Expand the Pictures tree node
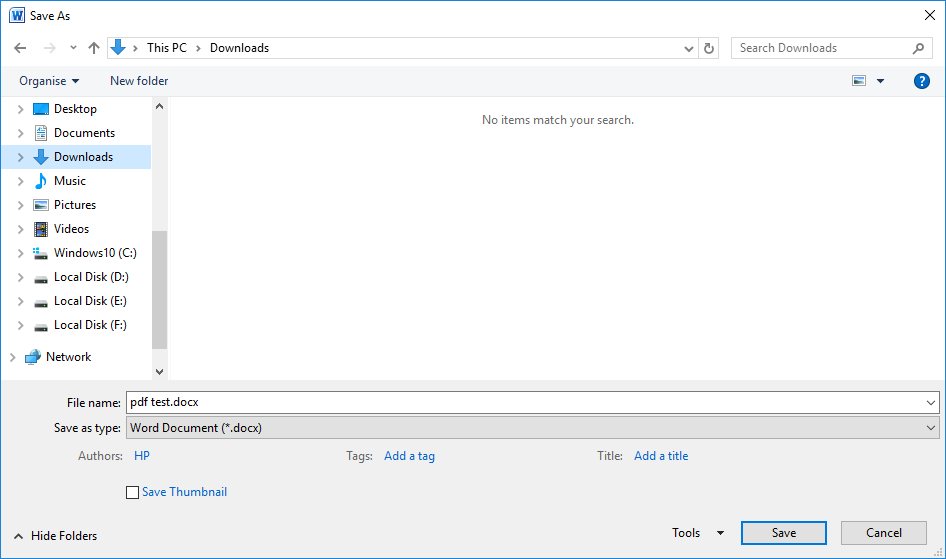The image size is (946, 559). click(x=21, y=206)
